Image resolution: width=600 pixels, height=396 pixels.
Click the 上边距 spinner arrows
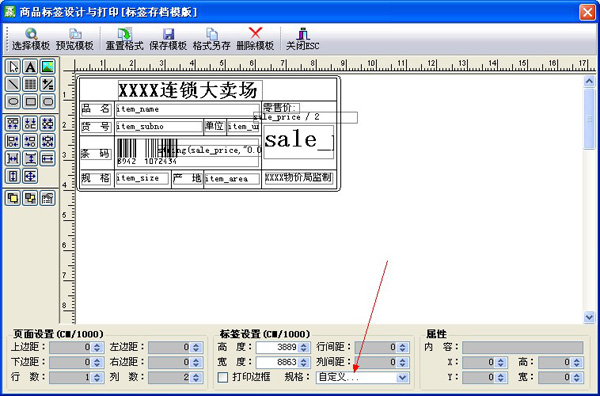click(x=97, y=347)
